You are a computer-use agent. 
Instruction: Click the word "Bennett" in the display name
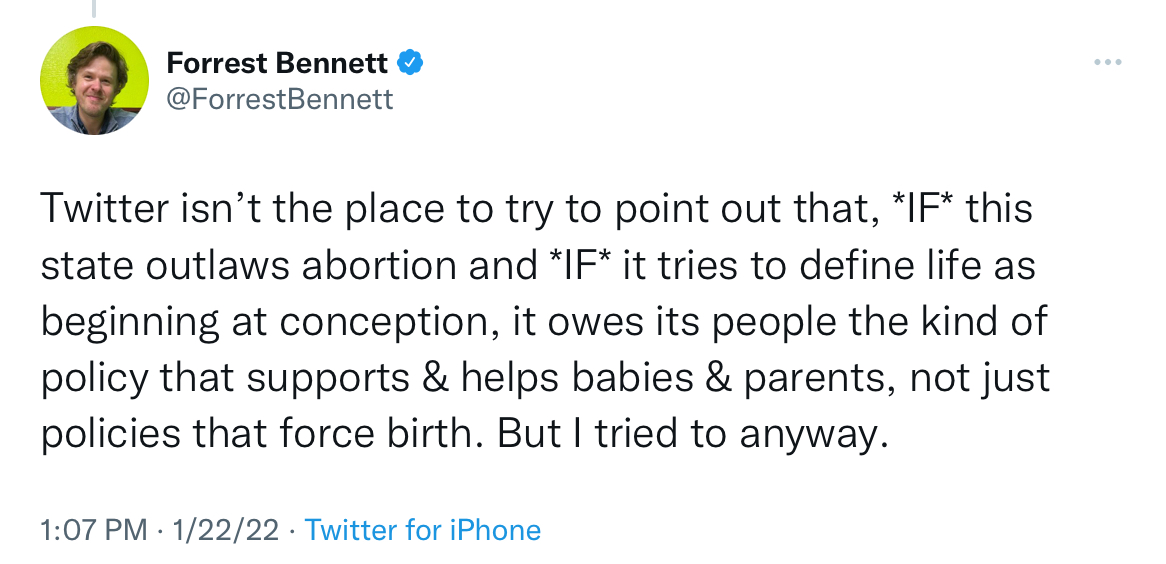[339, 64]
